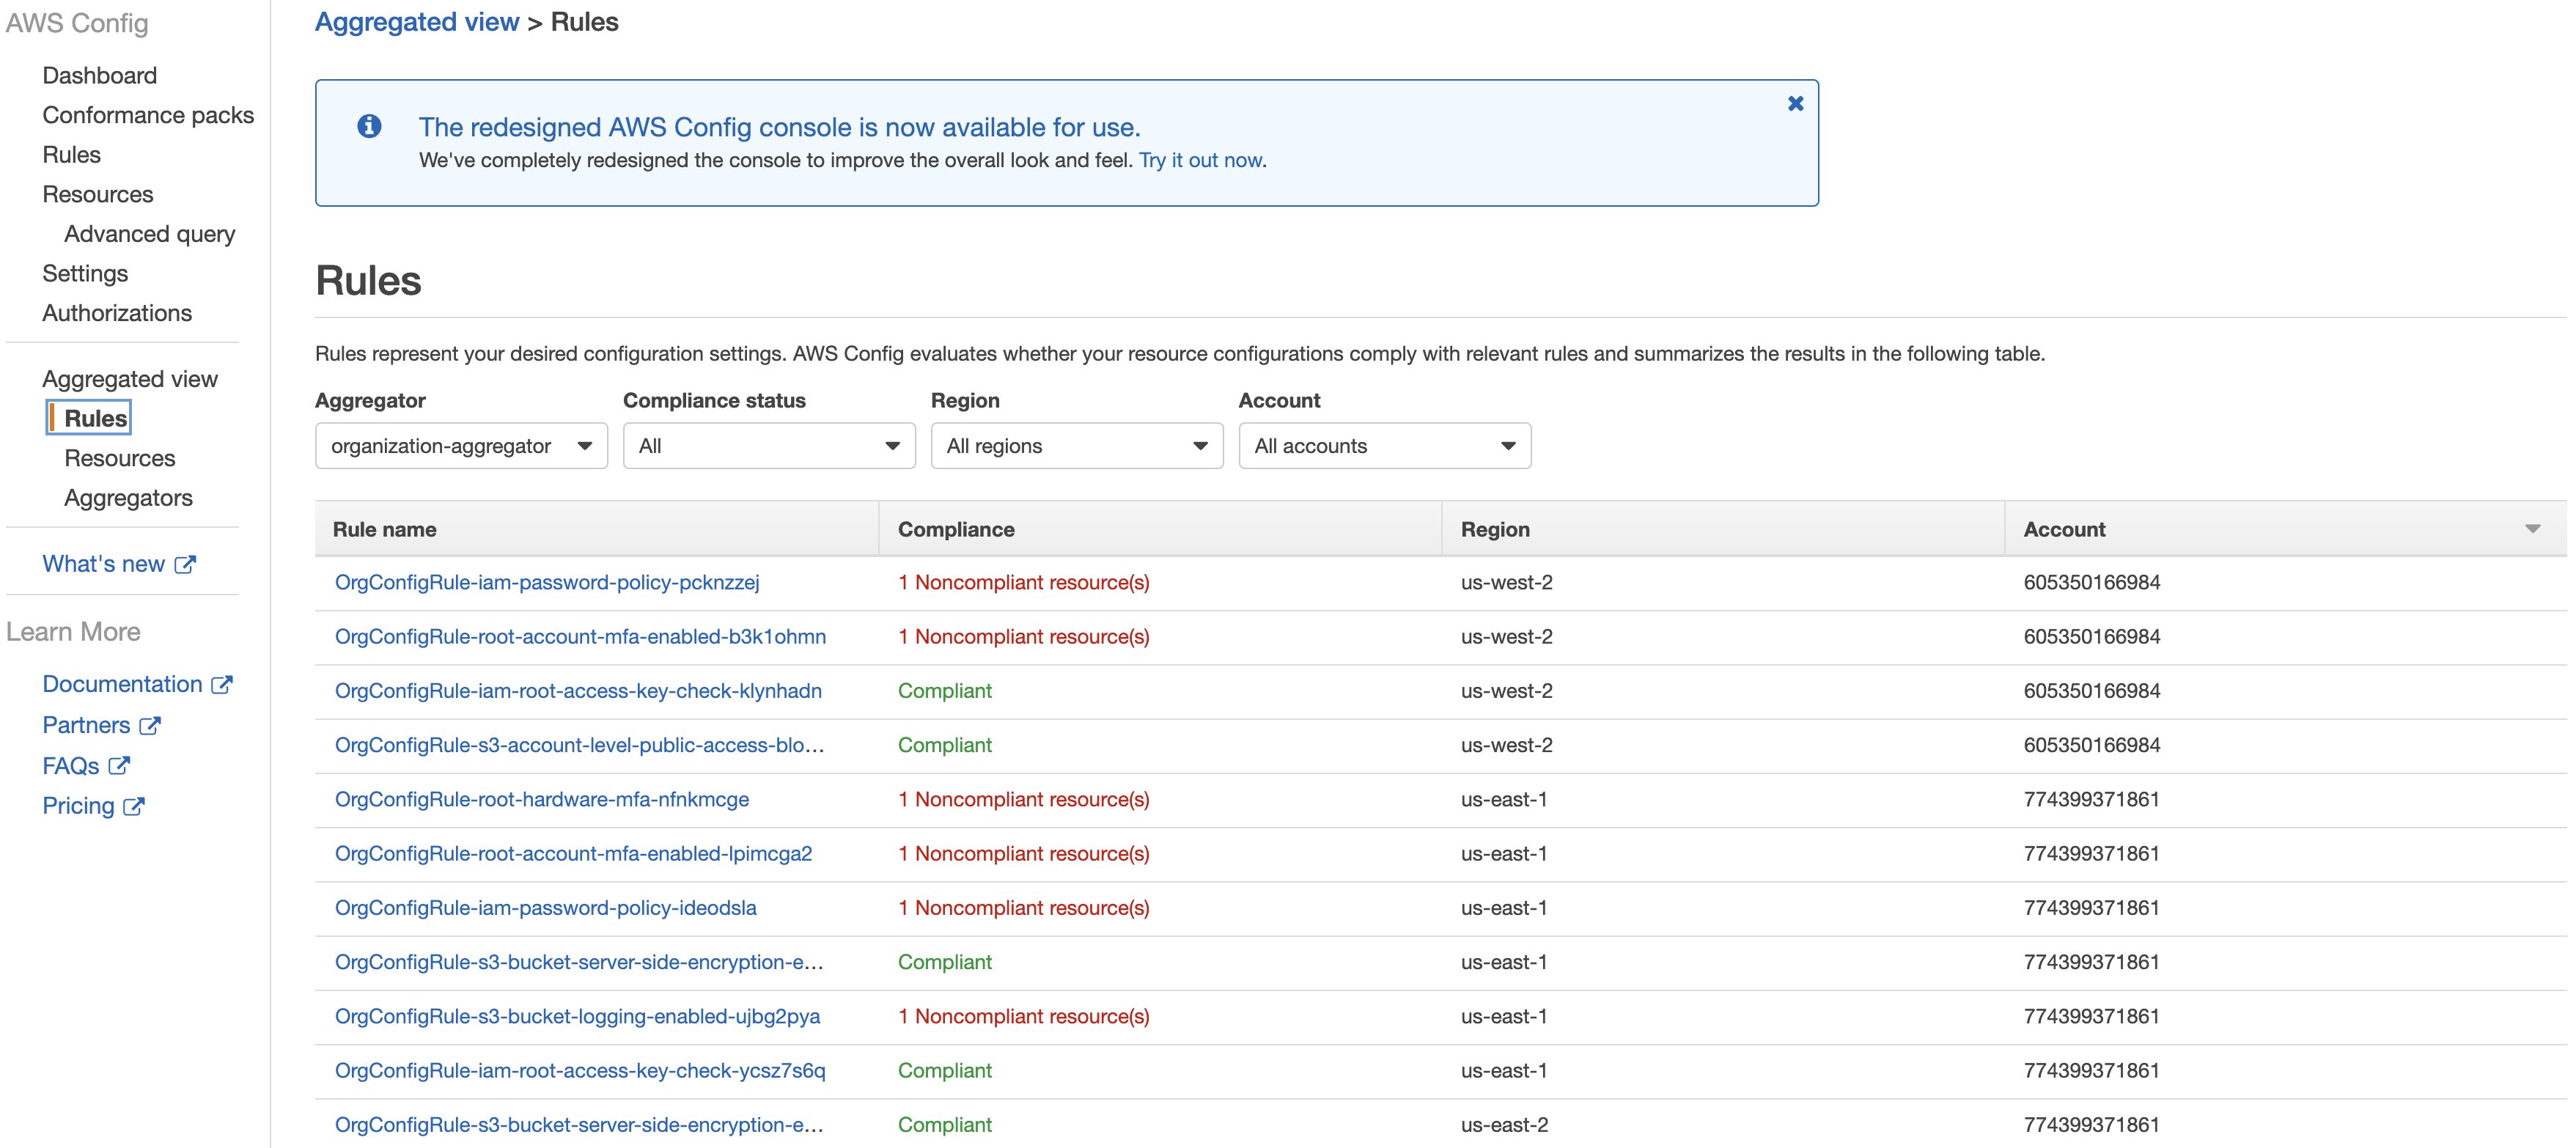This screenshot has height=1148, width=2576.
Task: Open Advanced query under Resources
Action: point(149,233)
